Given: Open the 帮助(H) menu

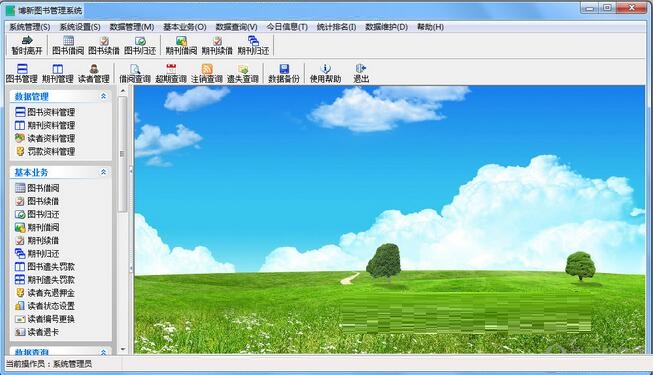Looking at the screenshot, I should [x=430, y=27].
